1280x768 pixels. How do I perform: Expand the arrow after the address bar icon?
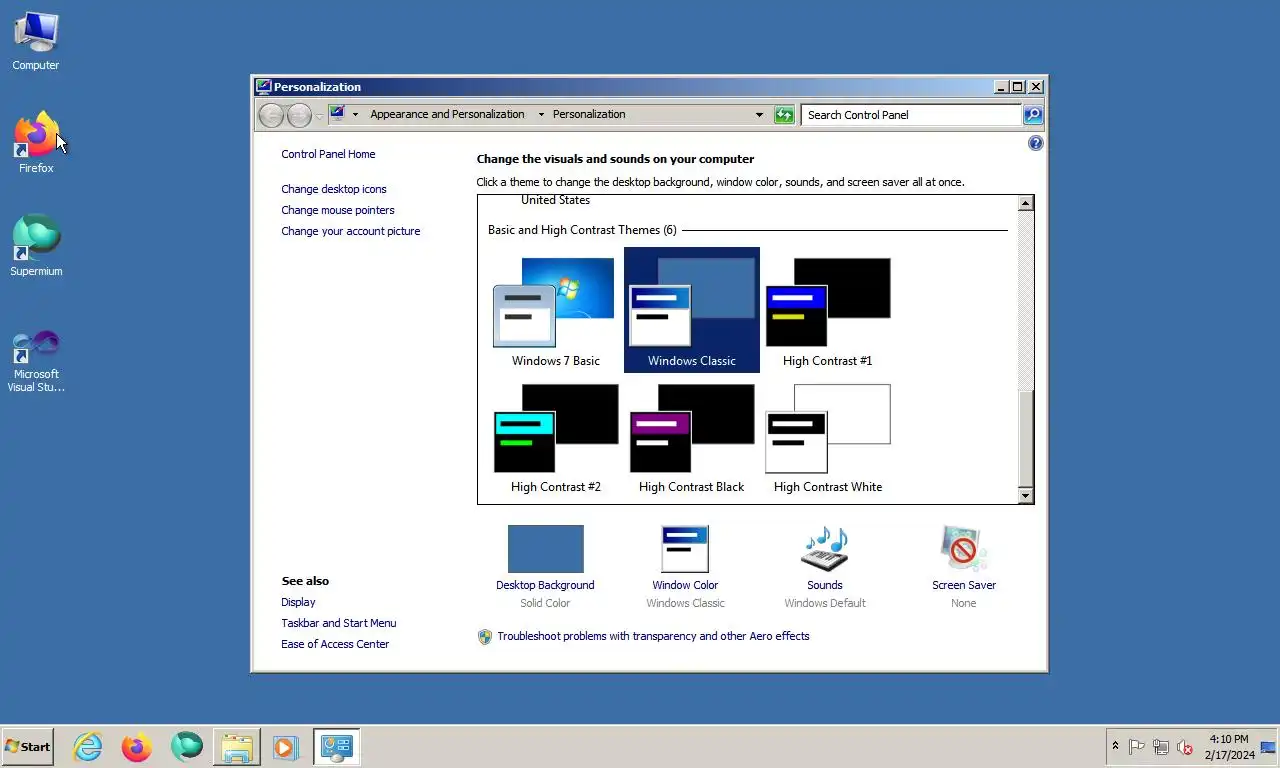click(355, 114)
